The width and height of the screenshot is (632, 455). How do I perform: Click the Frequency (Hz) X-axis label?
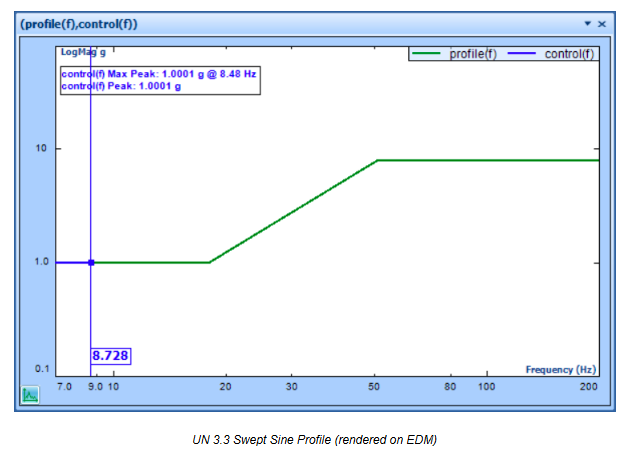(x=561, y=369)
